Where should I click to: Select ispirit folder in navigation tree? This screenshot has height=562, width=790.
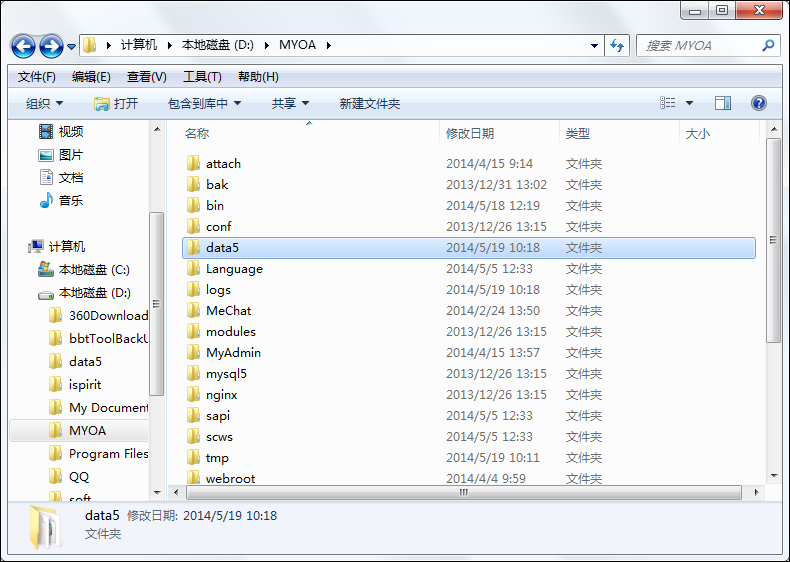tap(75, 385)
